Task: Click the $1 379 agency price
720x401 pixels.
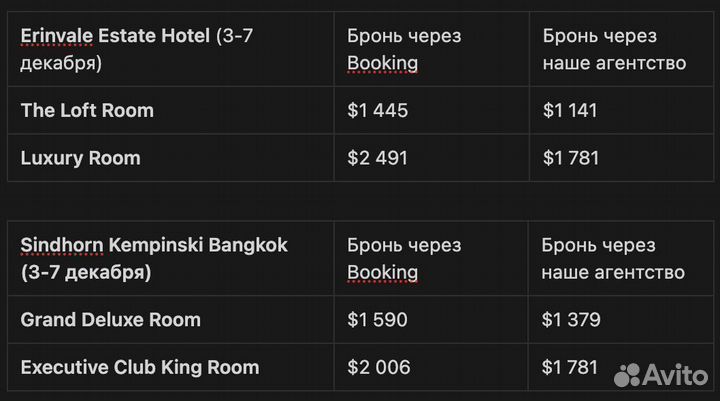Action: point(571,320)
